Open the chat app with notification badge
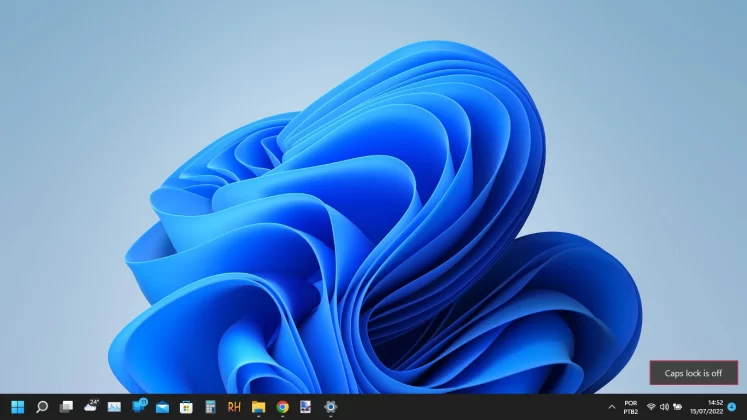 [139, 406]
